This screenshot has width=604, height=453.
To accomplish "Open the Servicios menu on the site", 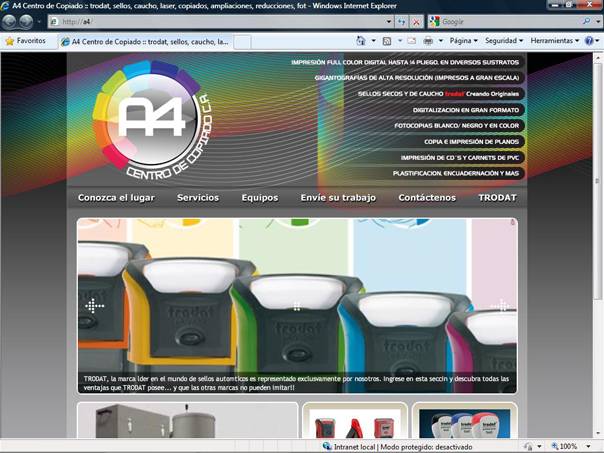I will (198, 198).
